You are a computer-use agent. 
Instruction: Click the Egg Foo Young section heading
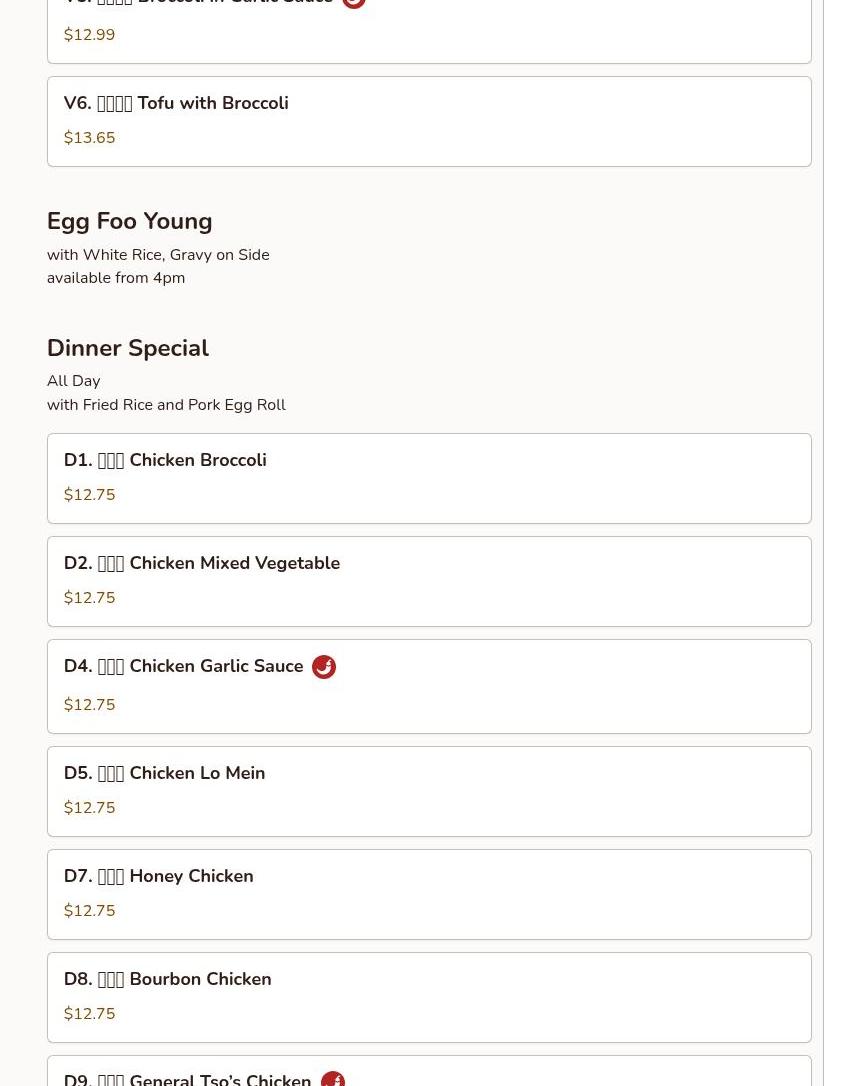point(130,221)
